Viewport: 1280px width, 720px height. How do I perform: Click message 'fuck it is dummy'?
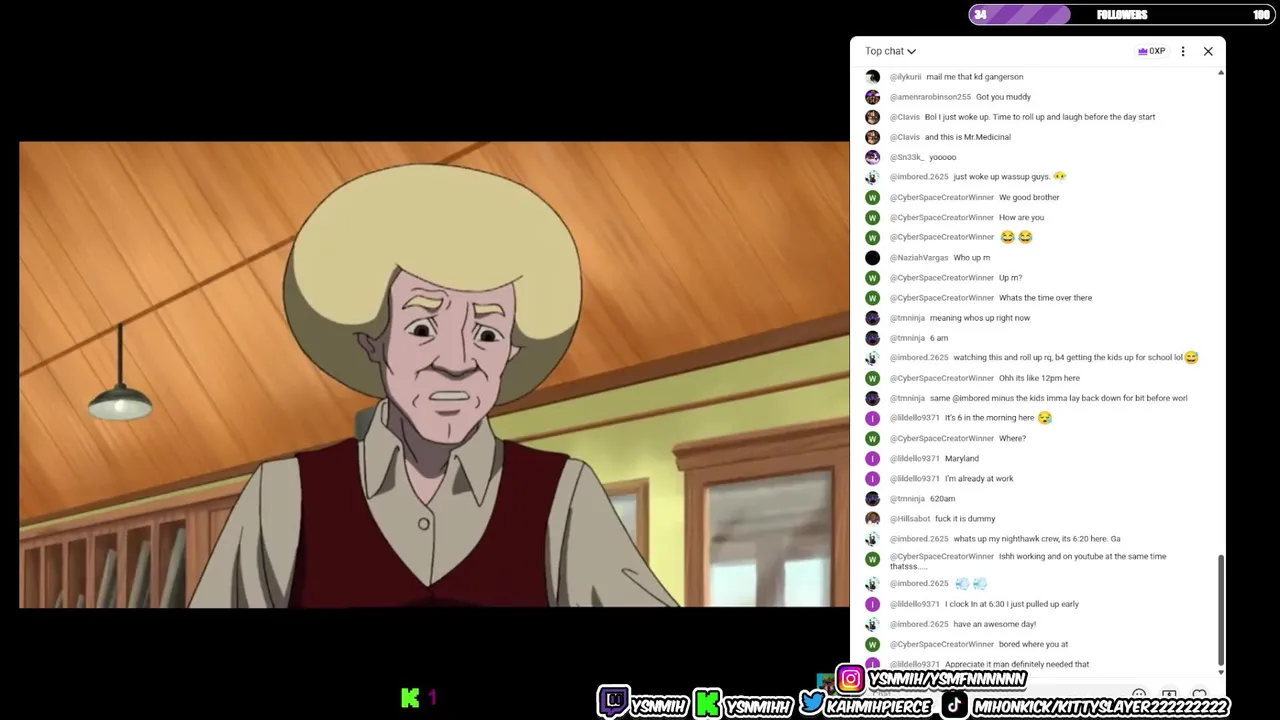(965, 519)
